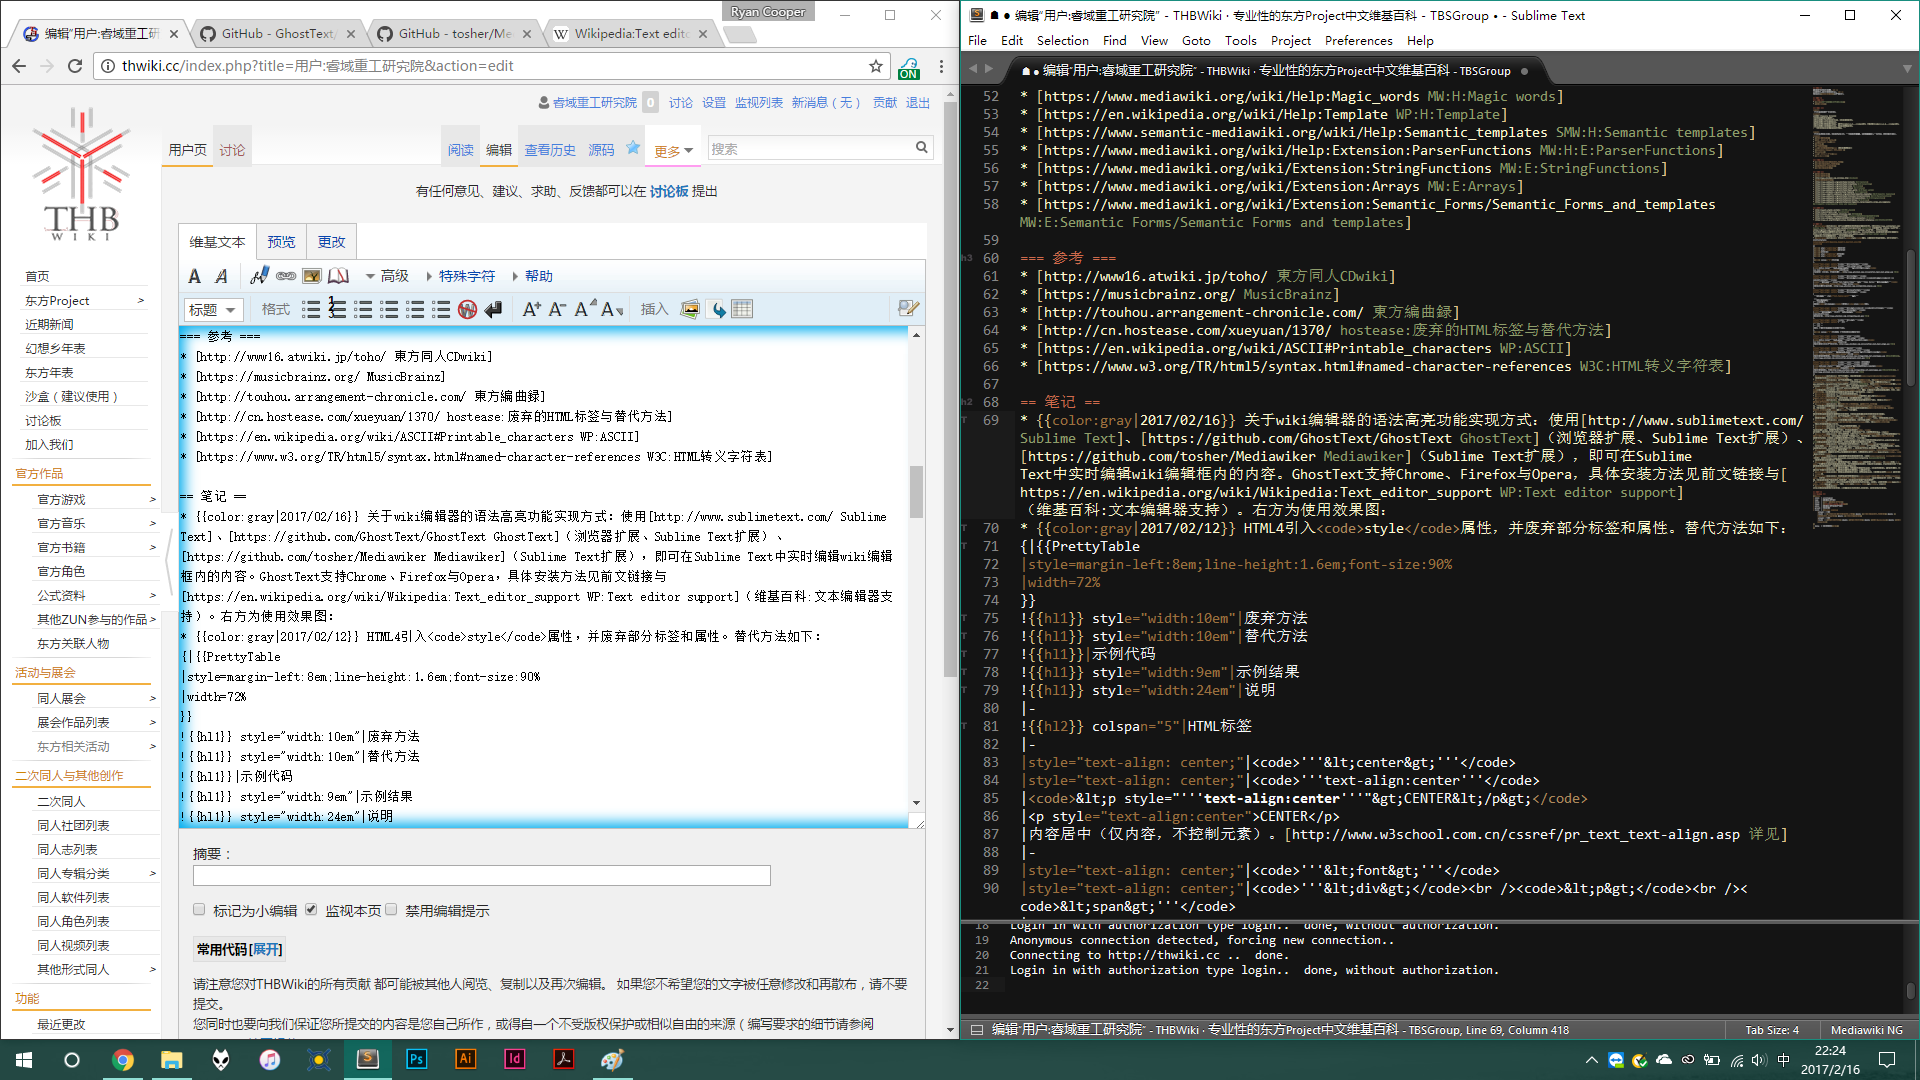This screenshot has width=1920, height=1080.
Task: Switch to the 预览 tab
Action: [281, 242]
